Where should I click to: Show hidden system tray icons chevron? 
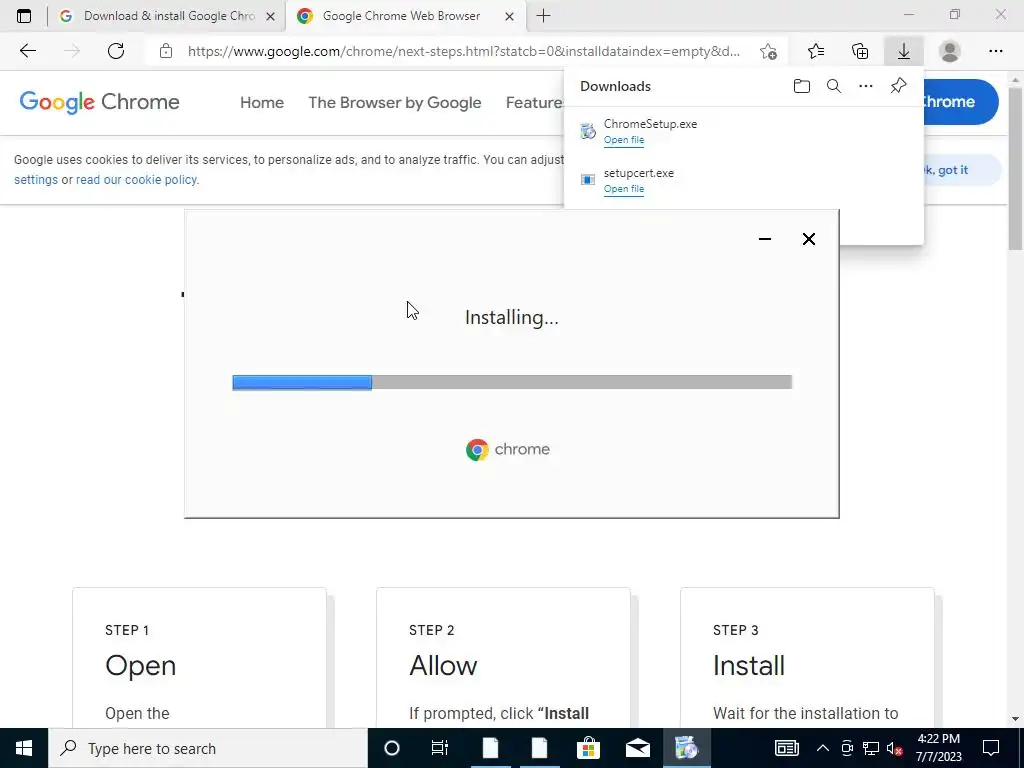823,748
